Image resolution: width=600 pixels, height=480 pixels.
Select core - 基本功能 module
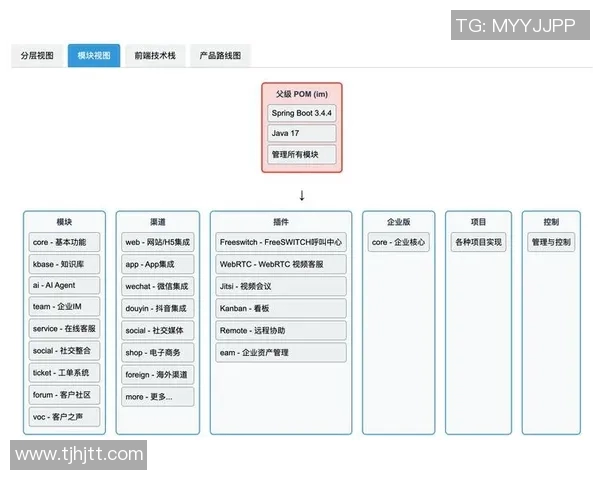[x=64, y=242]
